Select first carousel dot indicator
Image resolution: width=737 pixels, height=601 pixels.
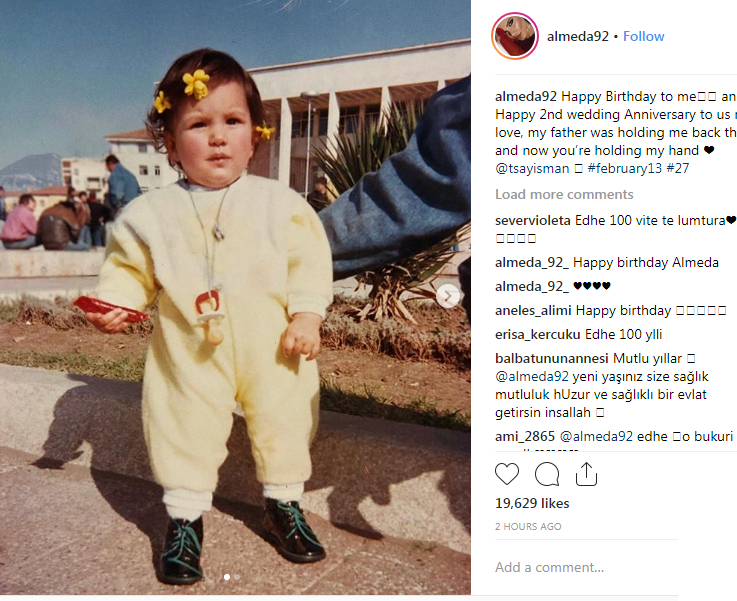click(227, 577)
